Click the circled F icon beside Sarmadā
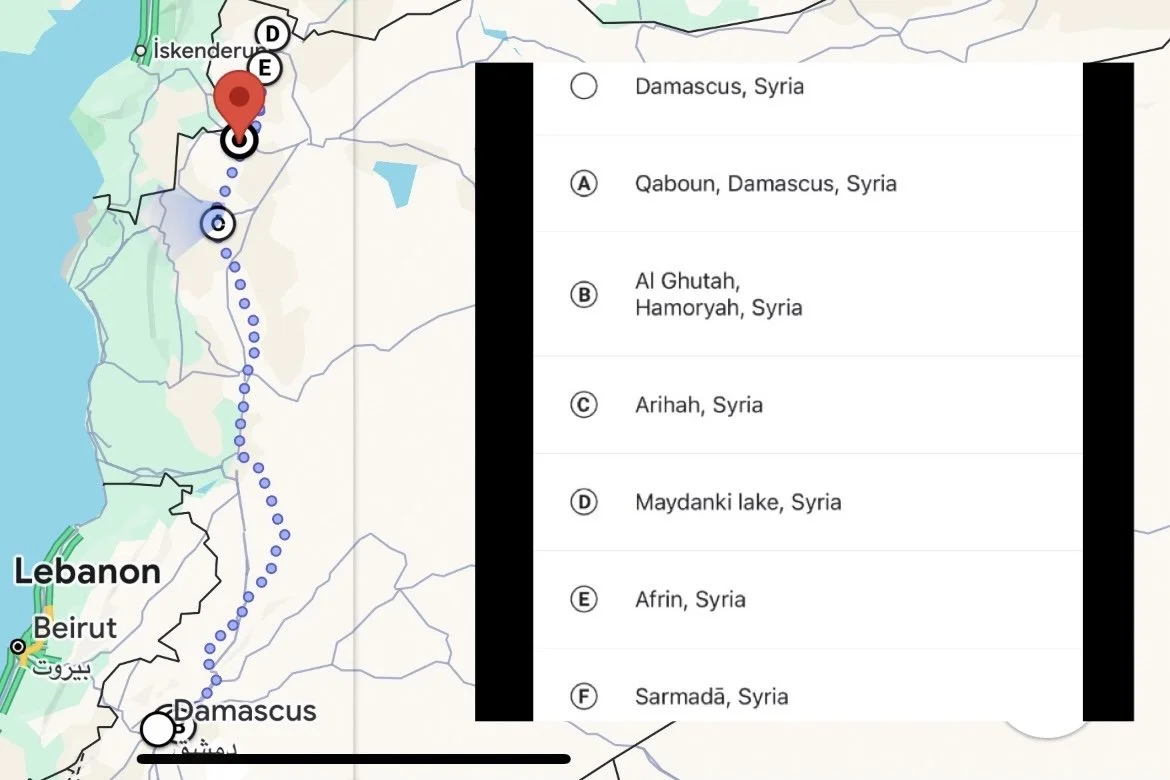1170x780 pixels. point(584,696)
